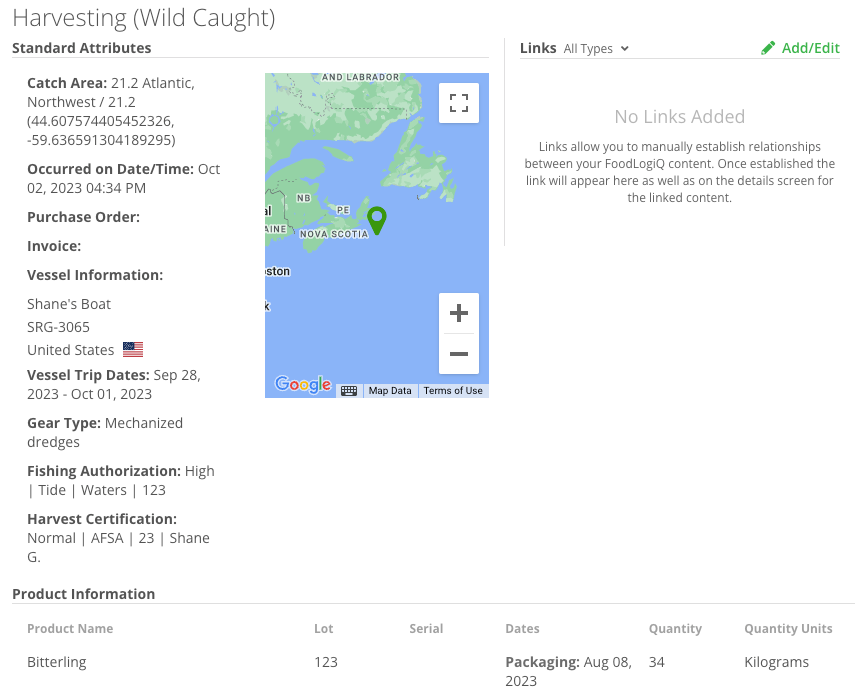This screenshot has height=699, width=866.
Task: Click the Gear Type label
Action: coord(64,423)
